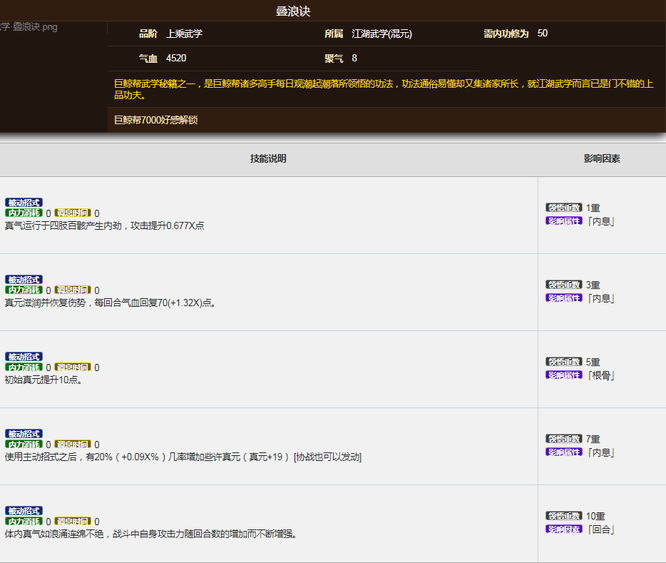
Task: Click the 巨鲸帮7000好感解锁 unlock condition line
Action: pyautogui.click(x=156, y=120)
